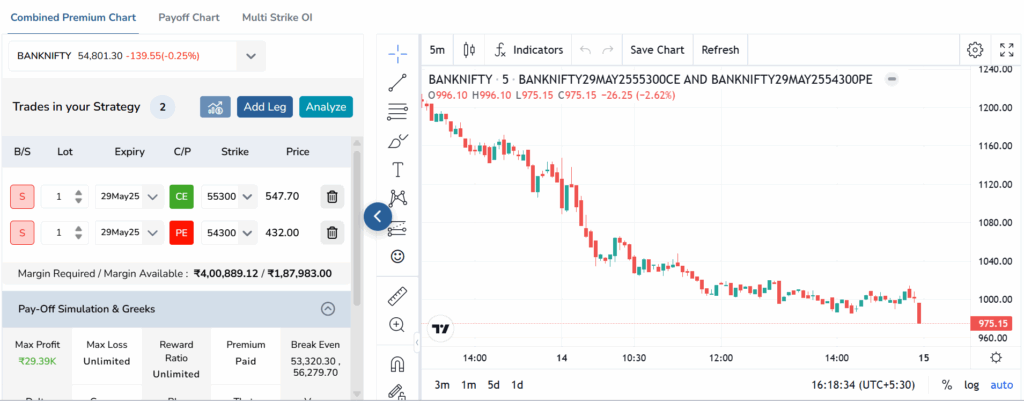The image size is (1024, 401).
Task: Select the trend line drawing tool
Action: tap(397, 83)
